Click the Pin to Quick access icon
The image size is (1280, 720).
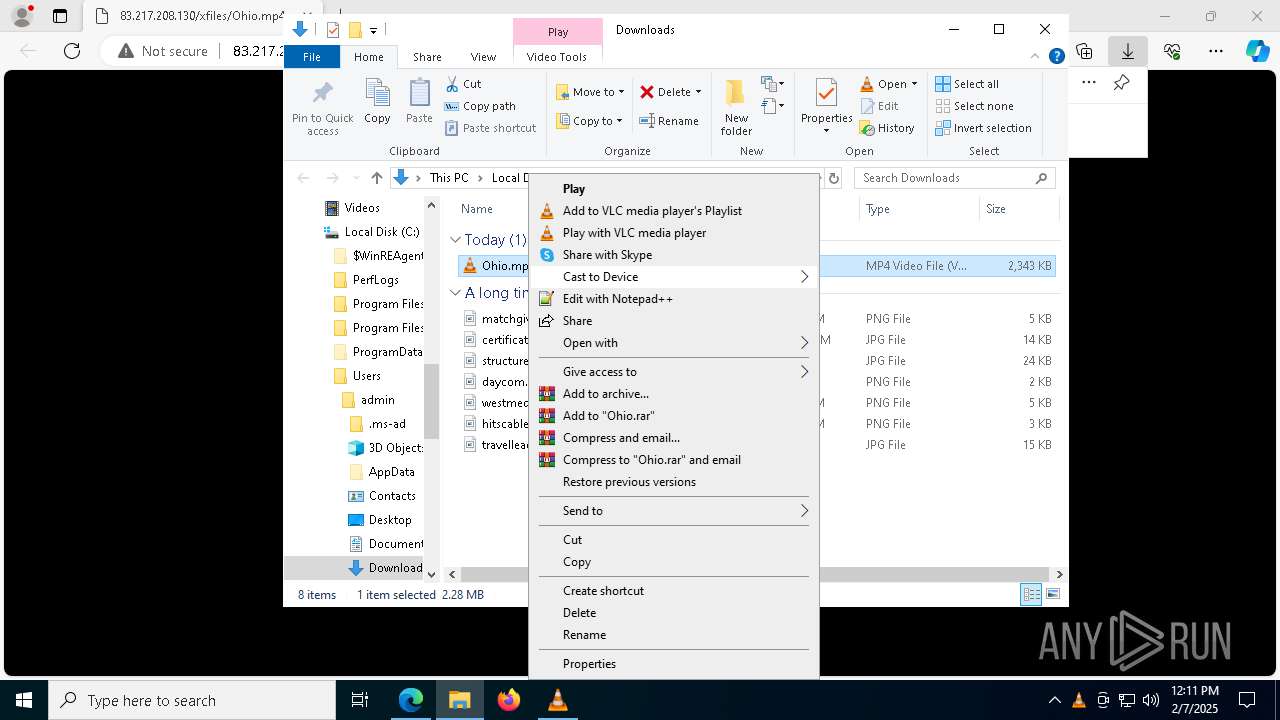tap(322, 93)
